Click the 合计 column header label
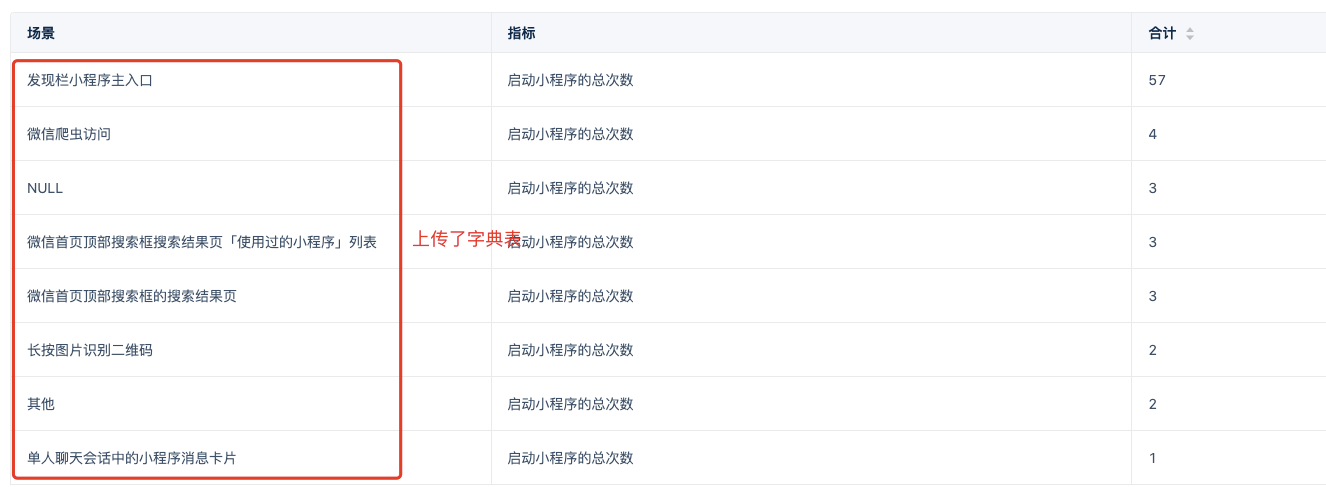This screenshot has height=487, width=1326. point(1162,34)
